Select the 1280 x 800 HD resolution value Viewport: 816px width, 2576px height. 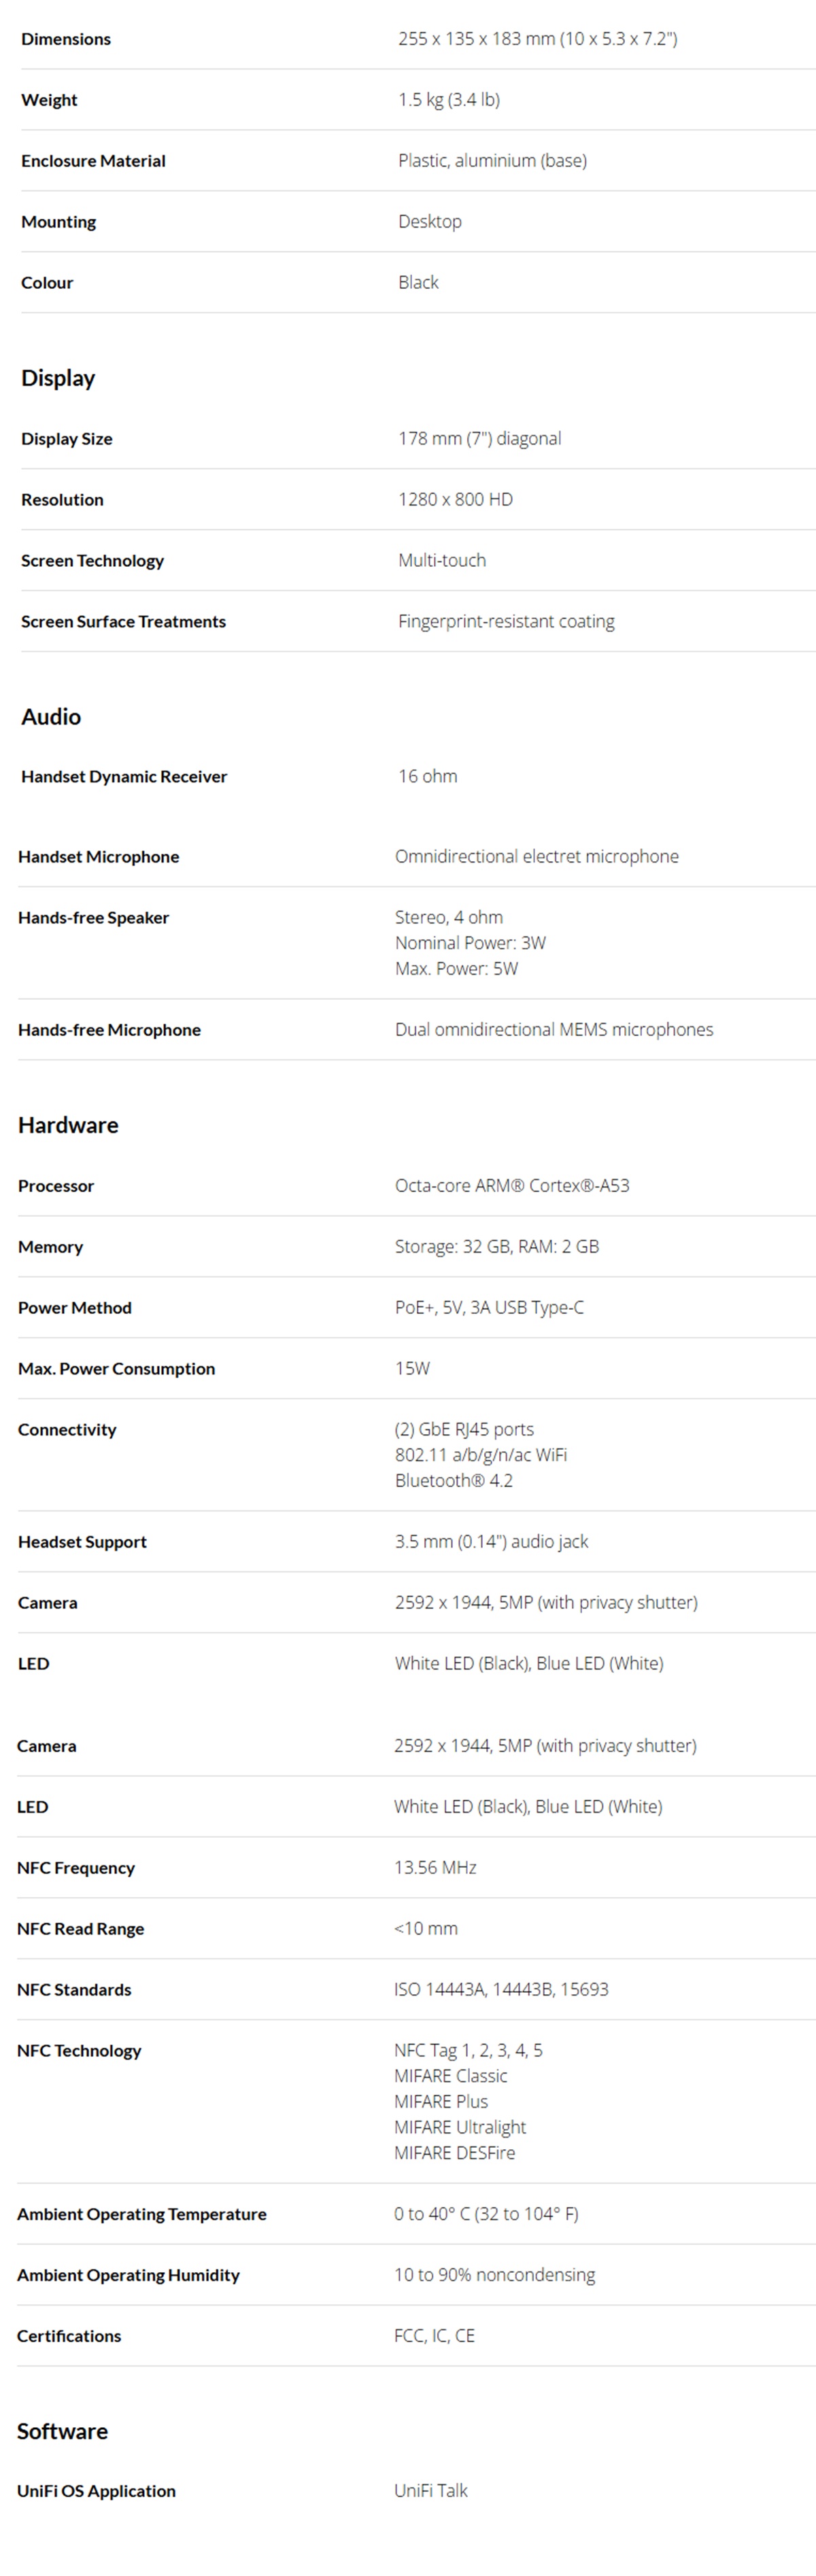[x=455, y=499]
